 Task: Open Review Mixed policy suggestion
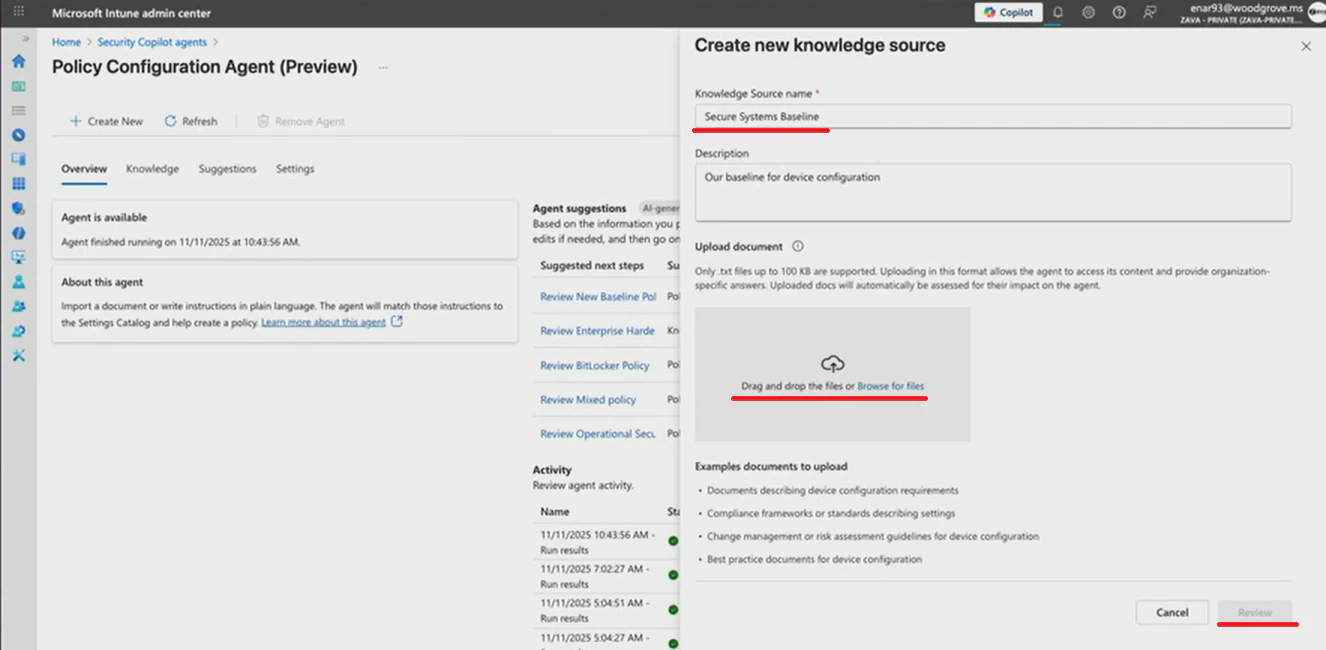588,400
